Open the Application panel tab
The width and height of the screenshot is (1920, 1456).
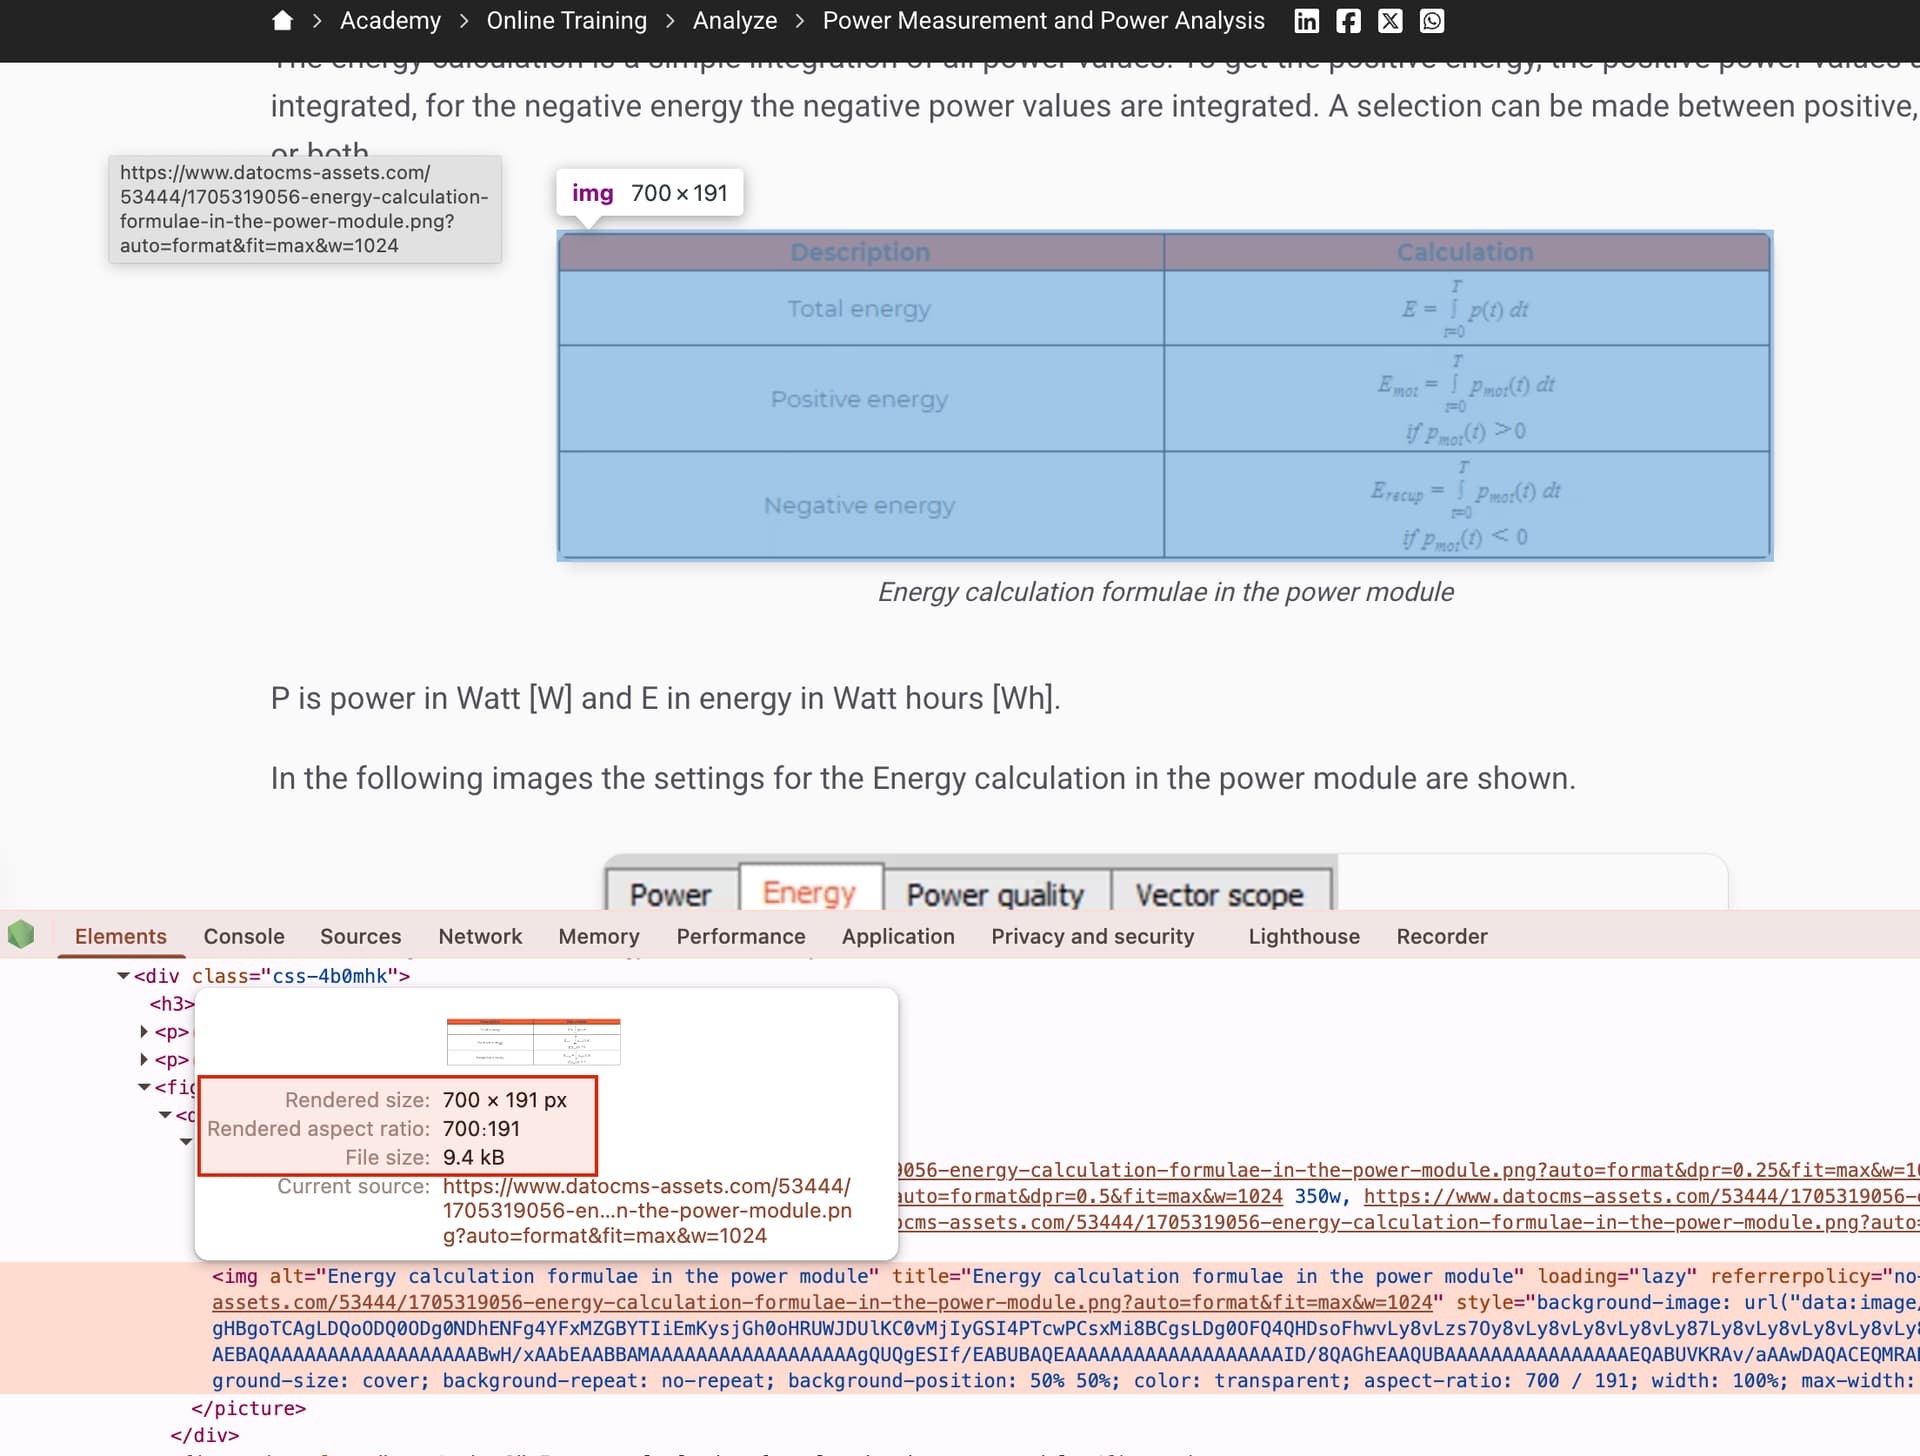pos(898,936)
